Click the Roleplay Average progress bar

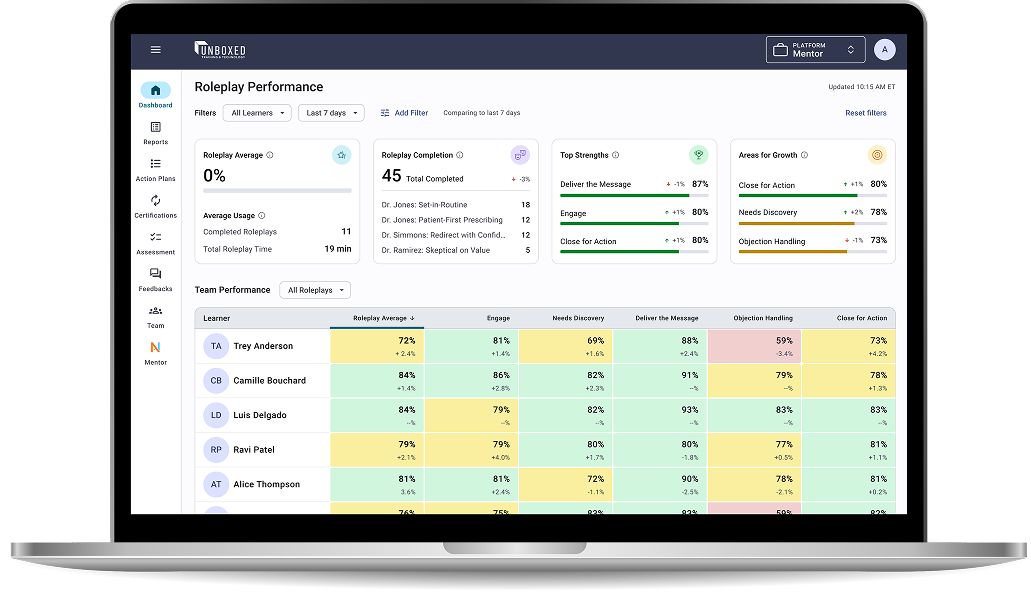point(277,190)
